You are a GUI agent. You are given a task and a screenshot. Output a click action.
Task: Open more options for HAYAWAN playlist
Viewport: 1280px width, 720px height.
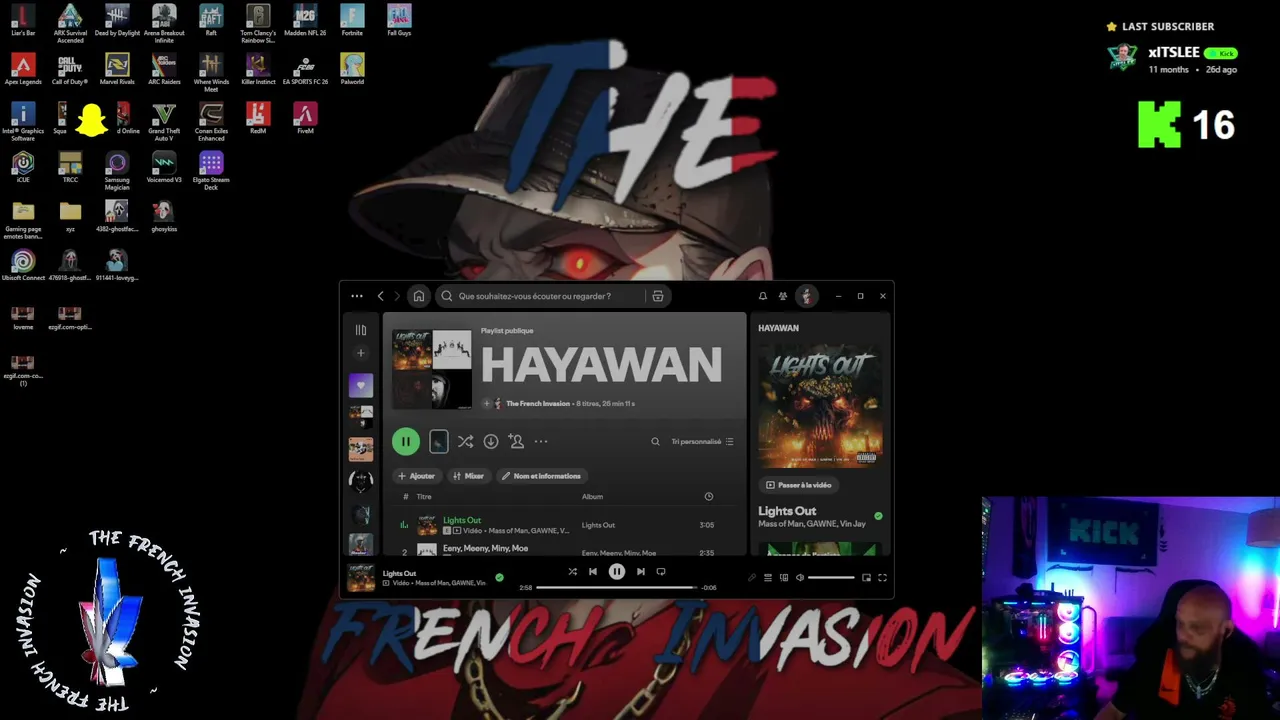[x=541, y=441]
